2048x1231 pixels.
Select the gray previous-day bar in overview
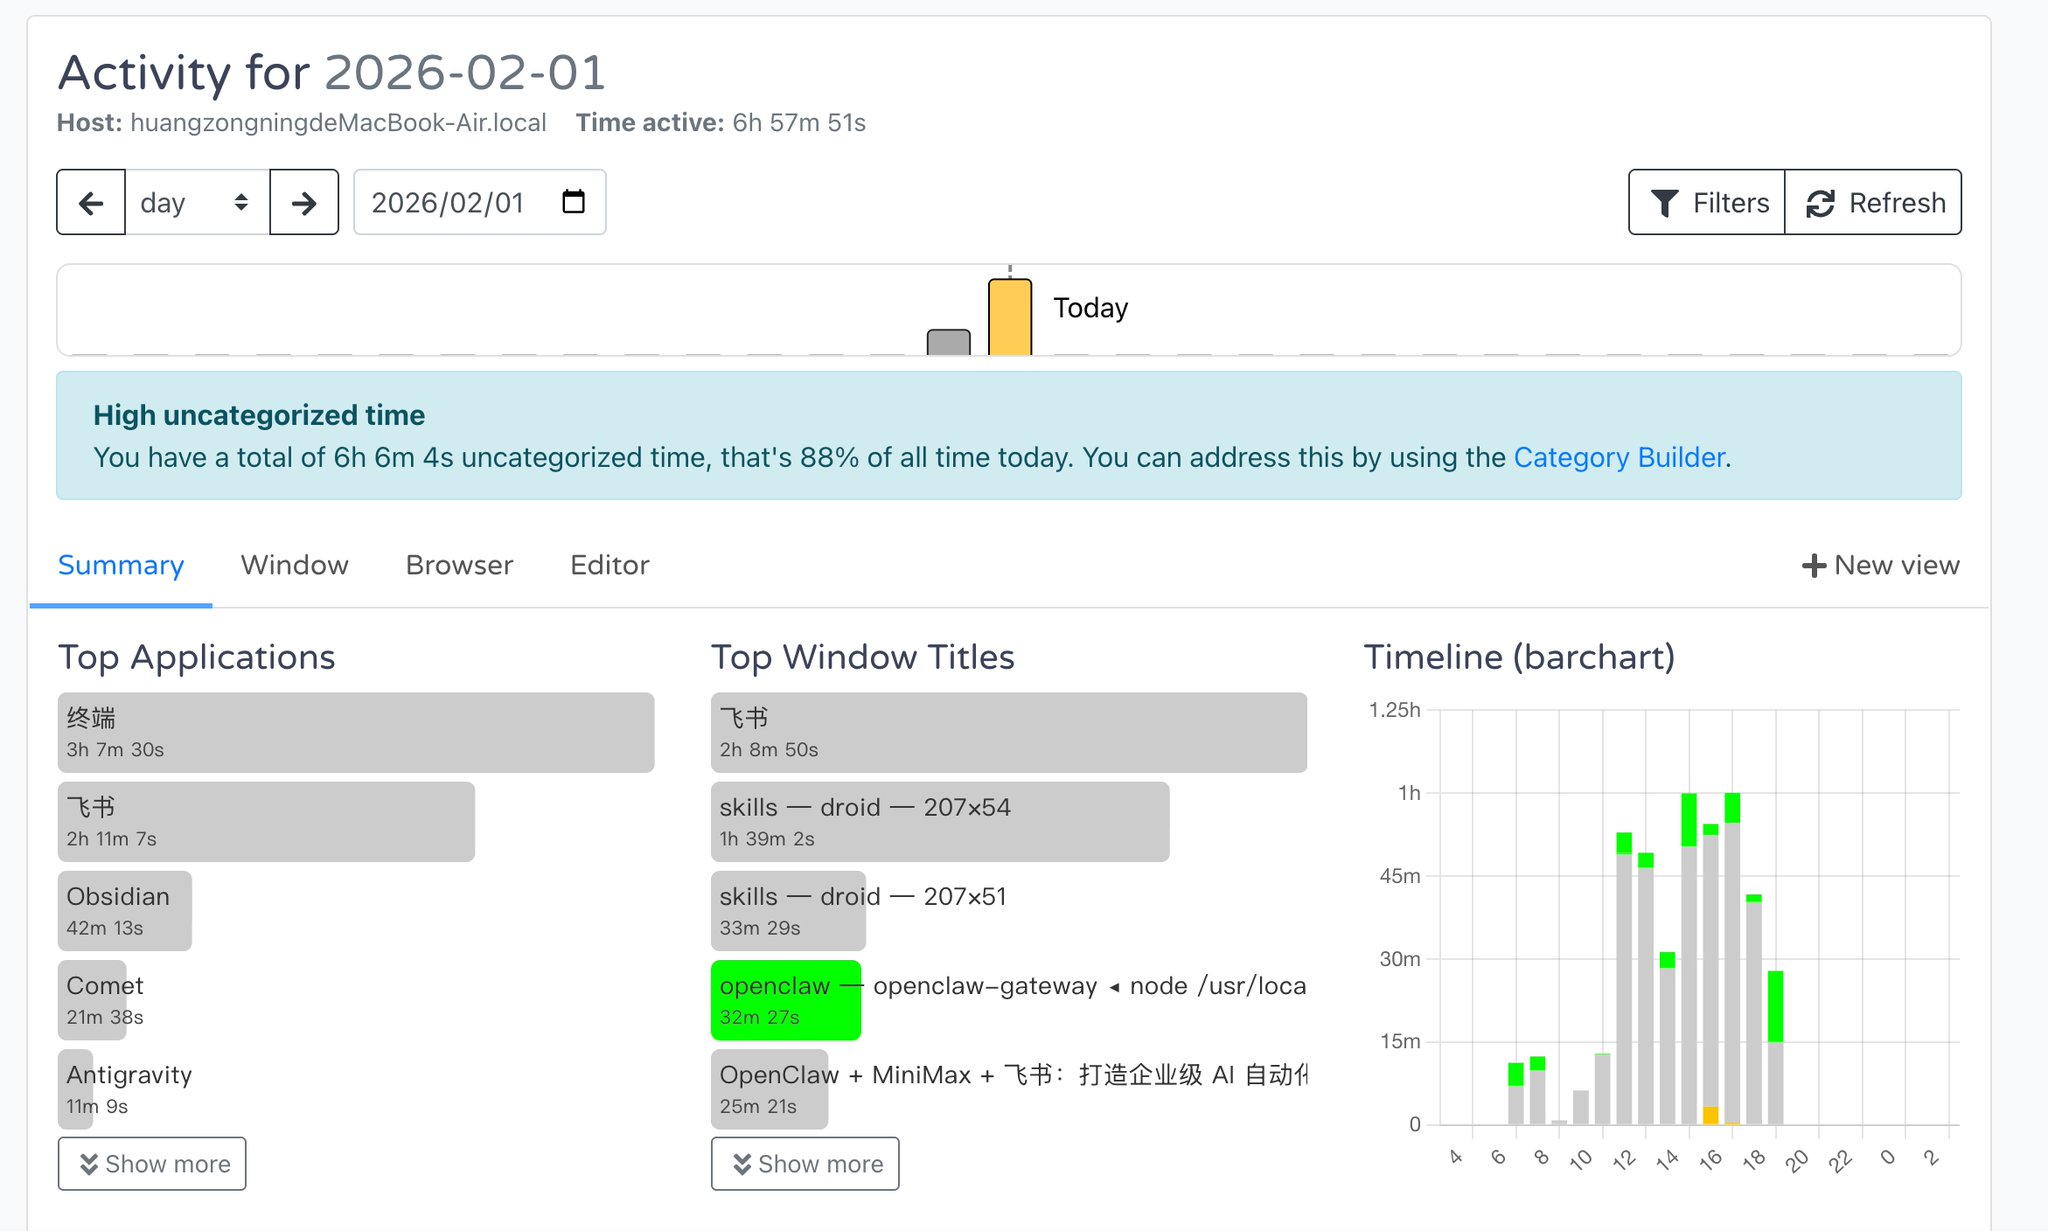pos(949,342)
